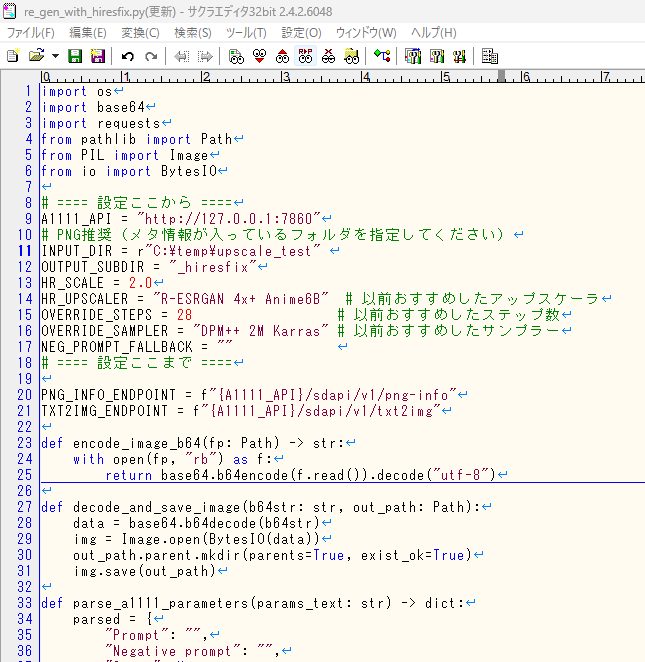Clear search marks with the red X binoculars icon
Screen dimensions: 645x662
[328, 56]
